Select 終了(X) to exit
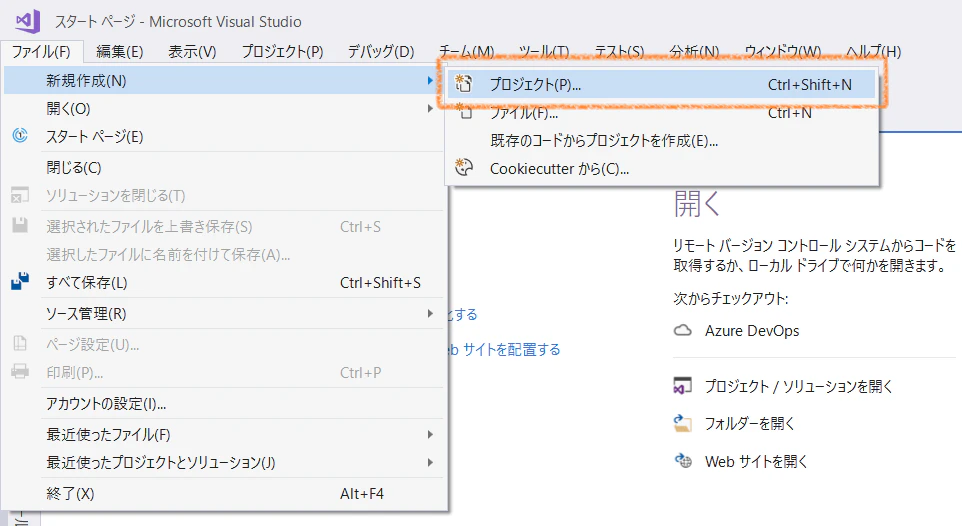The width and height of the screenshot is (962, 526). click(223, 493)
